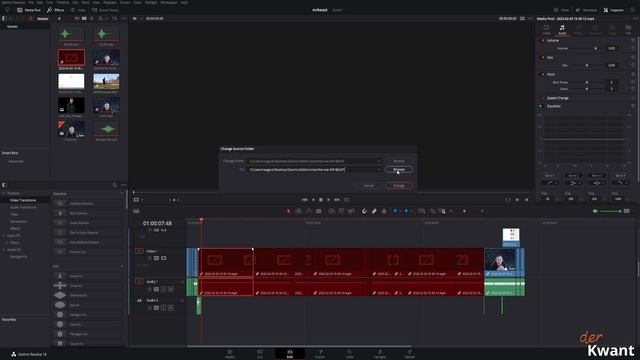Screen dimensions: 640x360
Task: Switch inspector to File tab
Action: coord(628,29)
